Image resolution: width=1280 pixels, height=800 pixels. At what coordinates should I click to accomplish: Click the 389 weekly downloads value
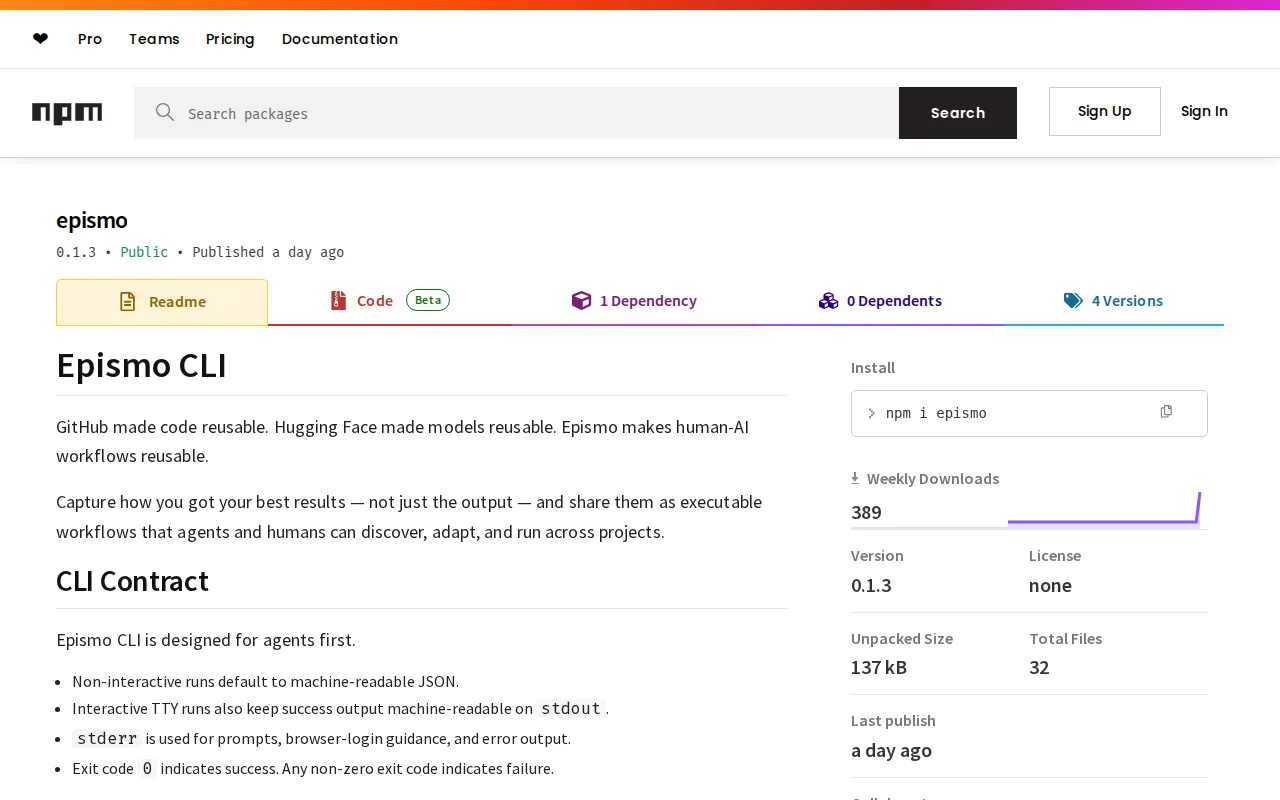pyautogui.click(x=866, y=512)
